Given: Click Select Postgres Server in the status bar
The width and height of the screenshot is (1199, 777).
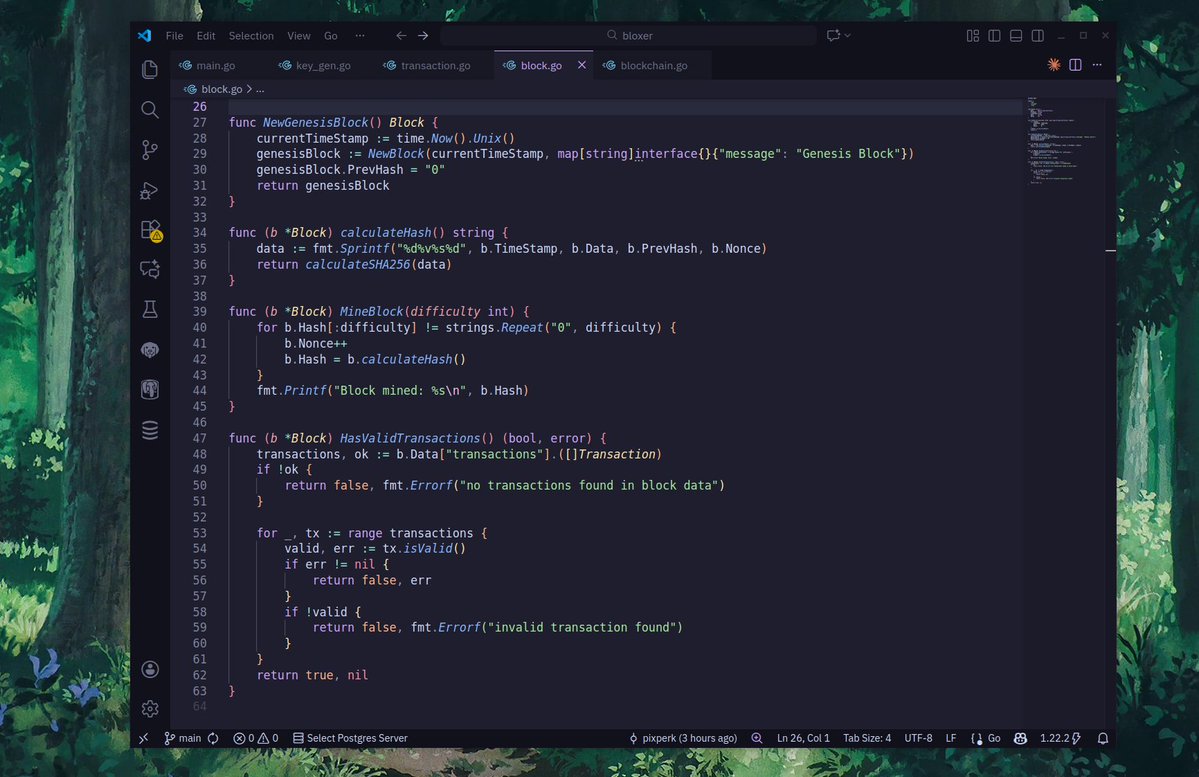Looking at the screenshot, I should [x=350, y=738].
